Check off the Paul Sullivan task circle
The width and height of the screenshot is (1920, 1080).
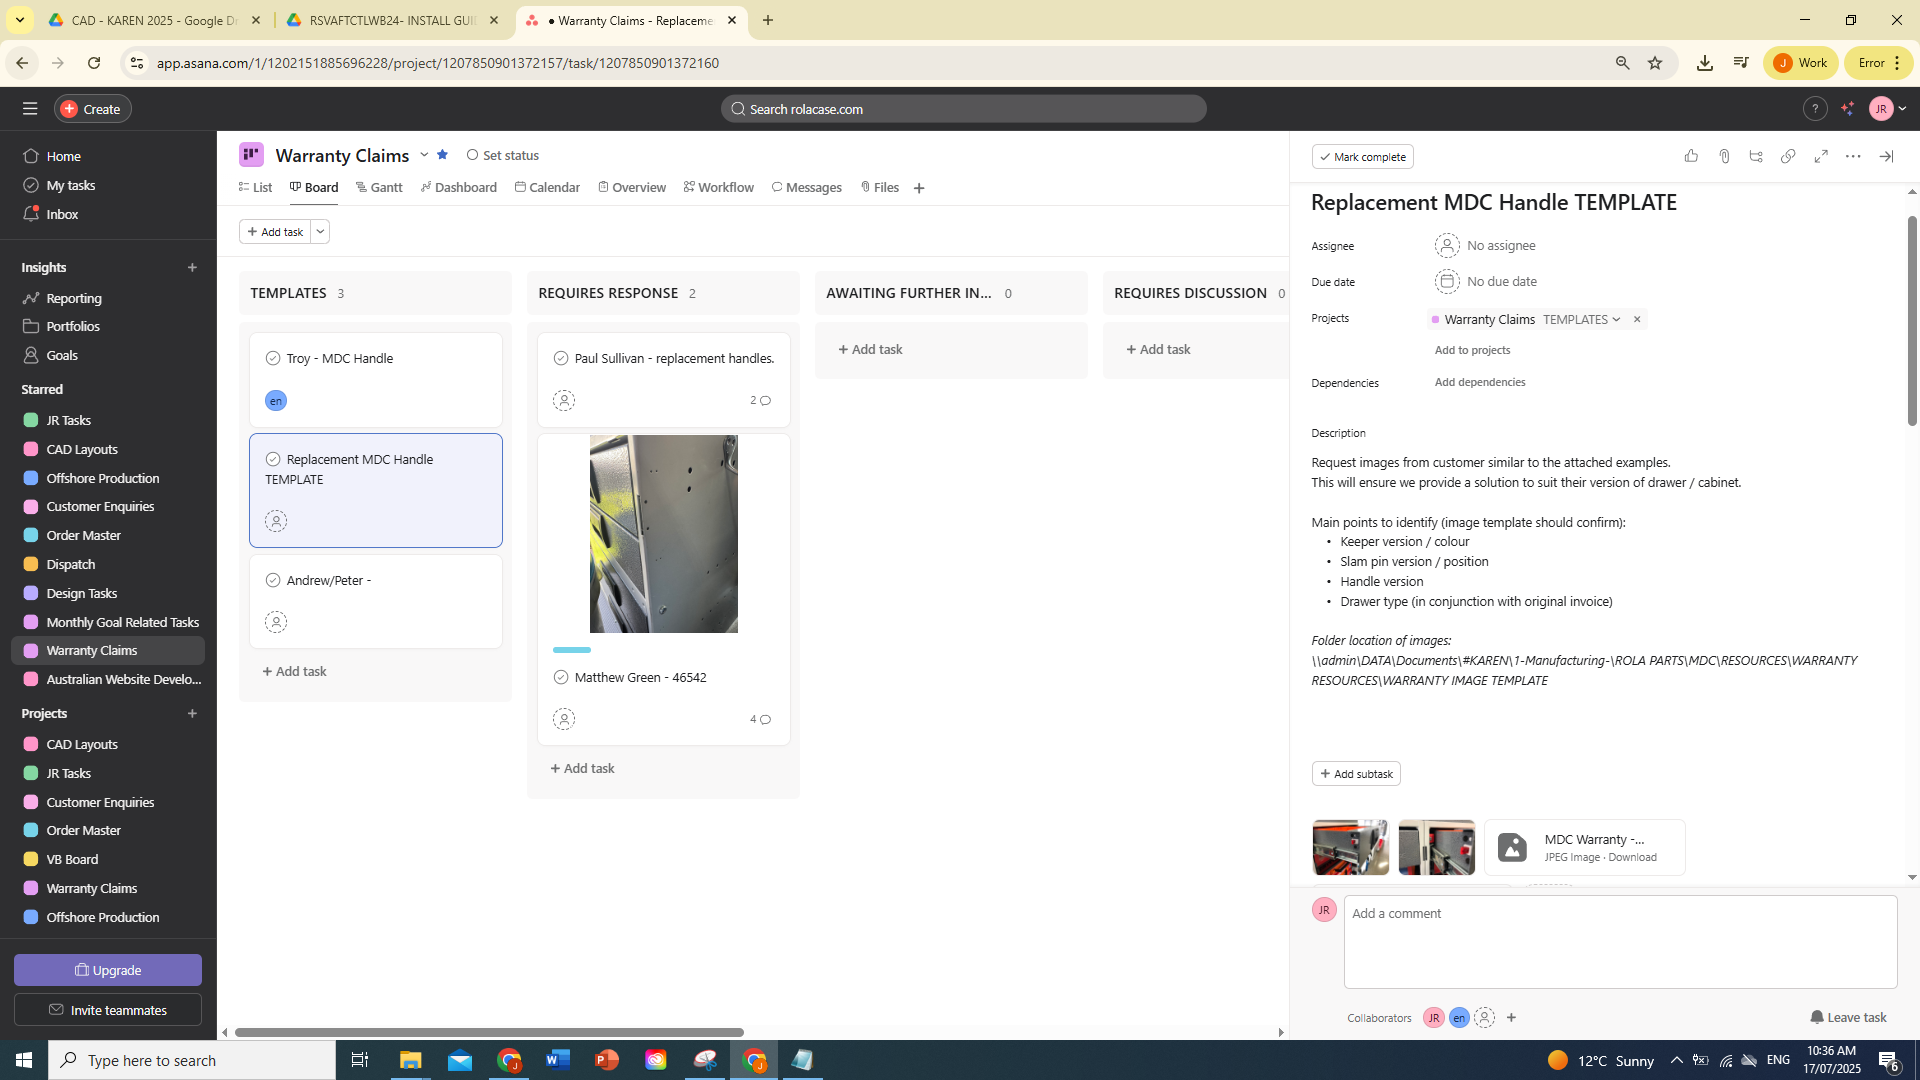[561, 358]
